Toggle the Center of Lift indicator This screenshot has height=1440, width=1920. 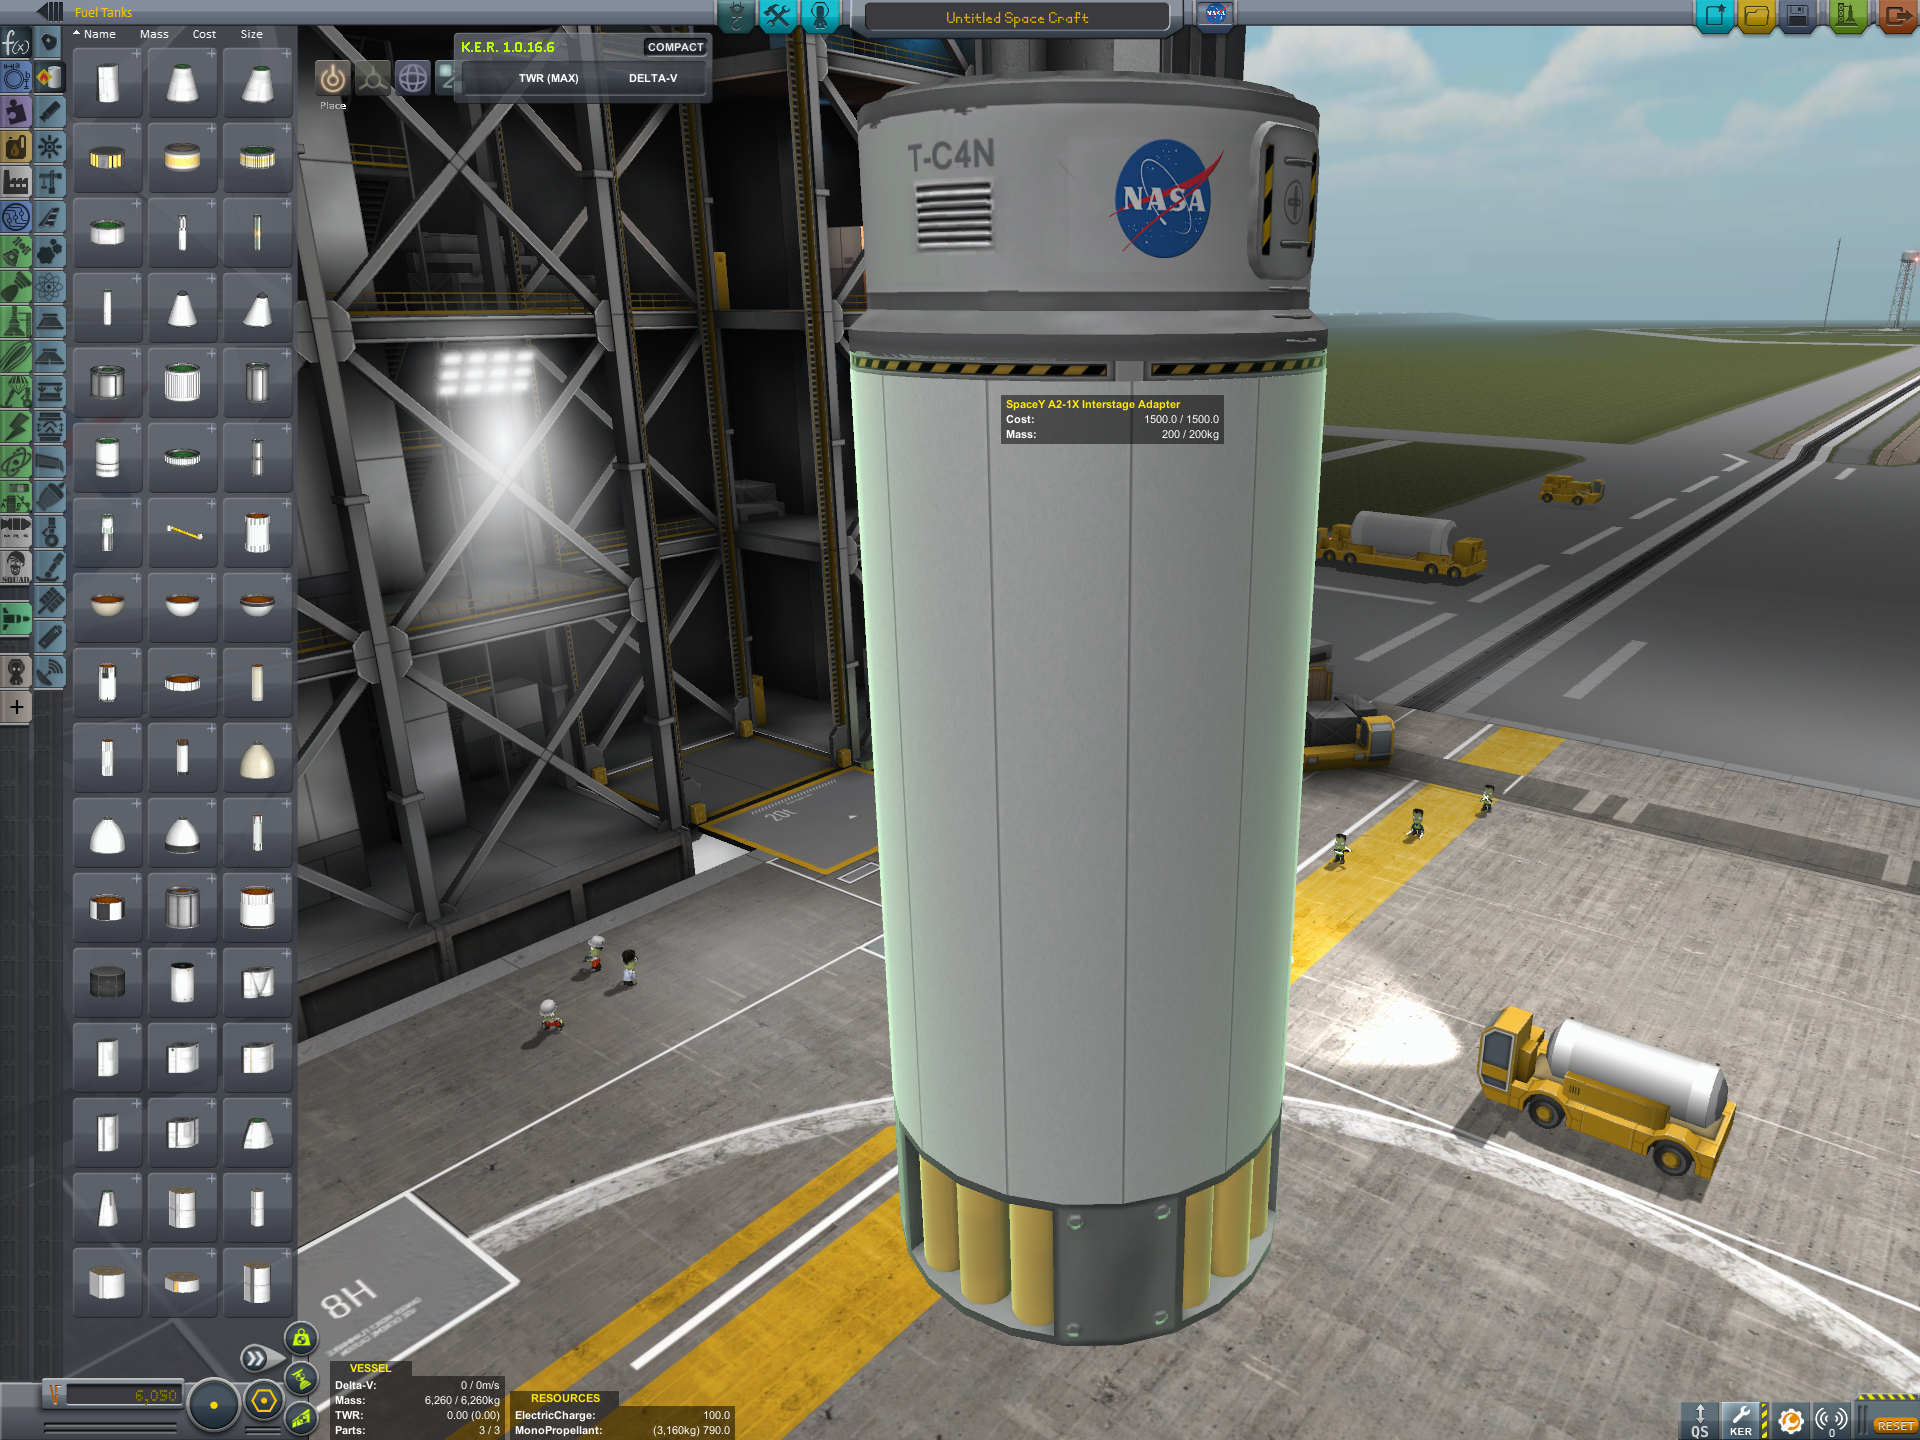click(x=301, y=1417)
